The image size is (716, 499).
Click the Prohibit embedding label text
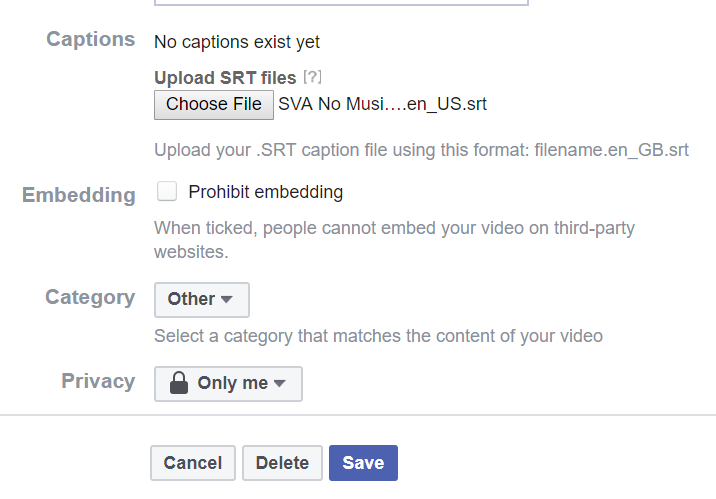[265, 192]
